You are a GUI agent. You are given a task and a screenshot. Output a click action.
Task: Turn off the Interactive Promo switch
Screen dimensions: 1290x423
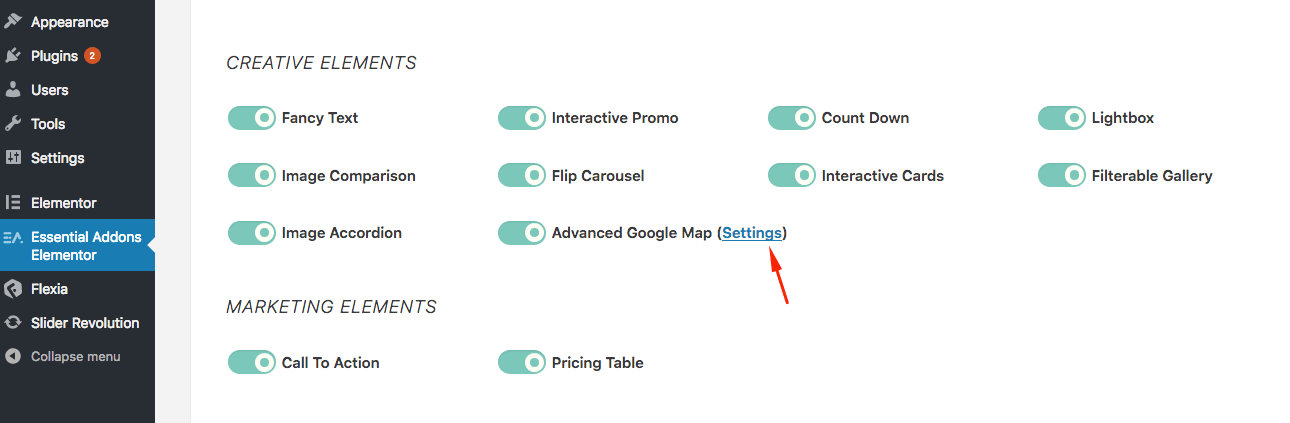[522, 118]
